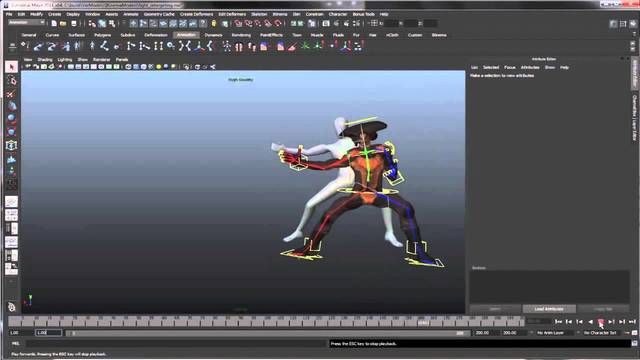The image size is (640, 360).
Task: Click the selection lock icon
Action: 213,24
